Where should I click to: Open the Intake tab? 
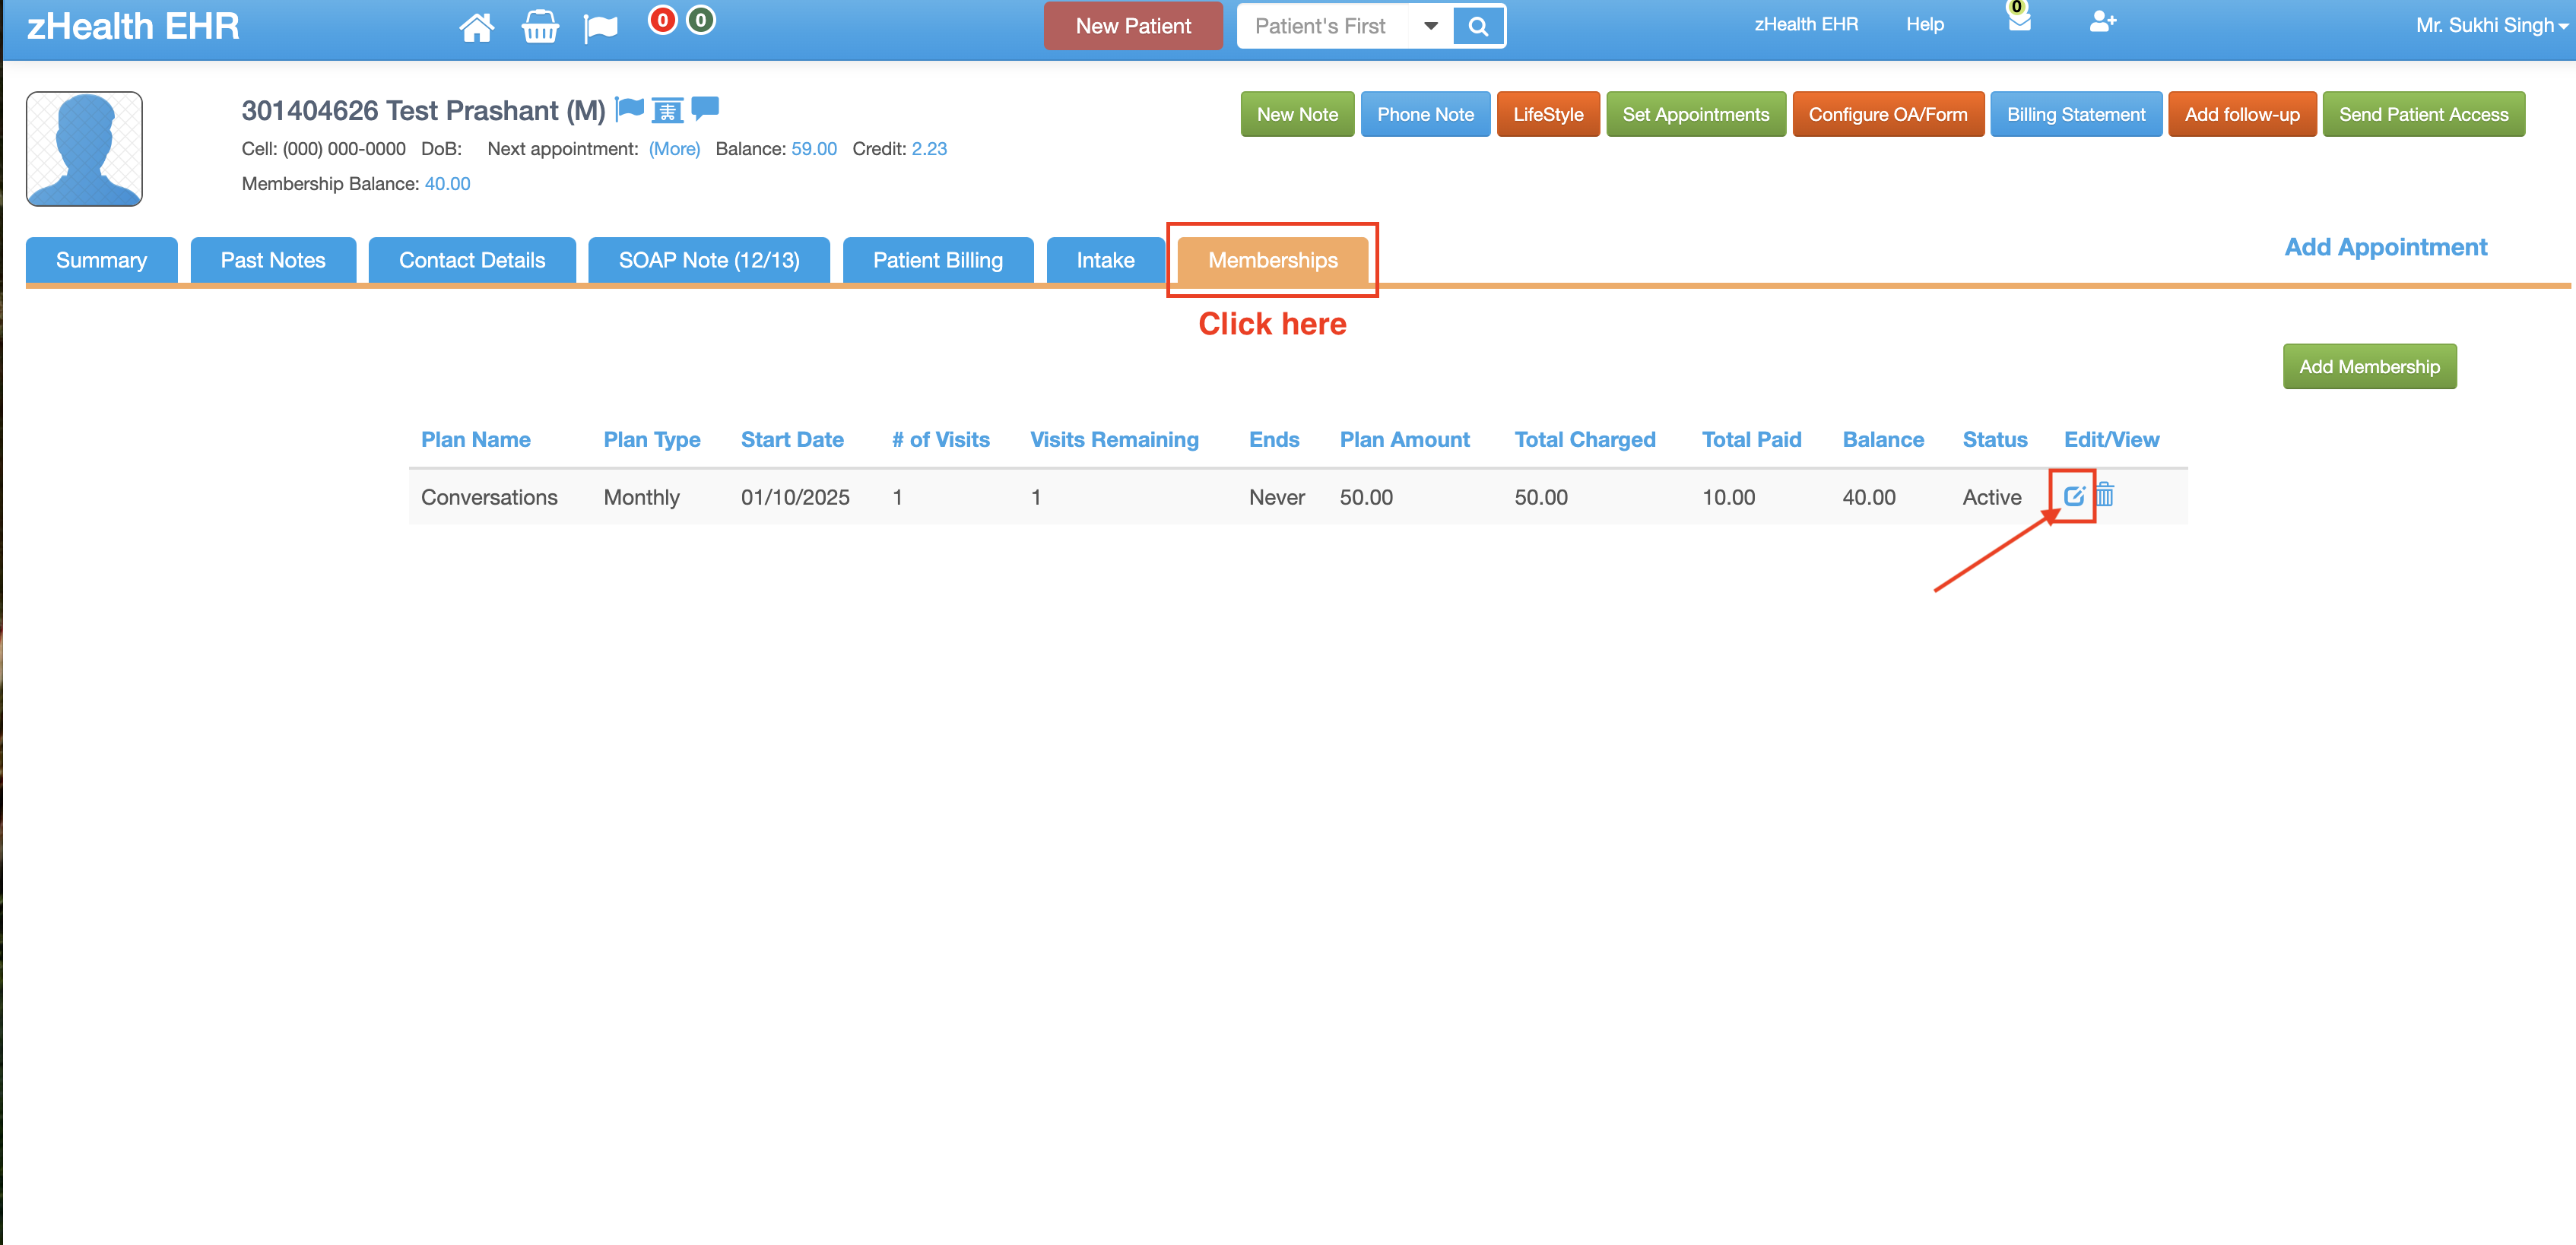1105,260
